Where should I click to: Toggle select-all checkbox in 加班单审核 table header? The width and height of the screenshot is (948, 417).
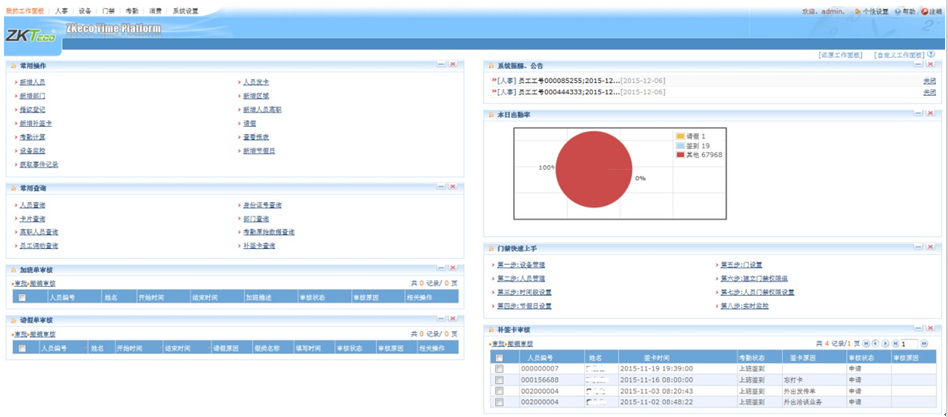pyautogui.click(x=22, y=297)
